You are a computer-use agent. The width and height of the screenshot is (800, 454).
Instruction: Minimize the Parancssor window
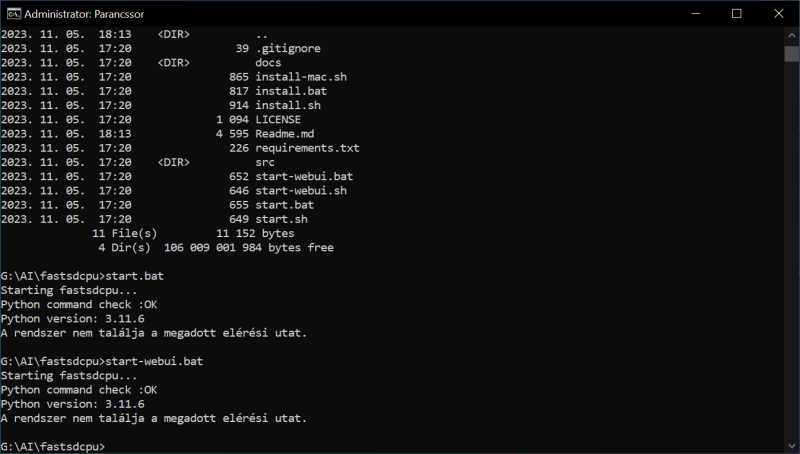(695, 14)
